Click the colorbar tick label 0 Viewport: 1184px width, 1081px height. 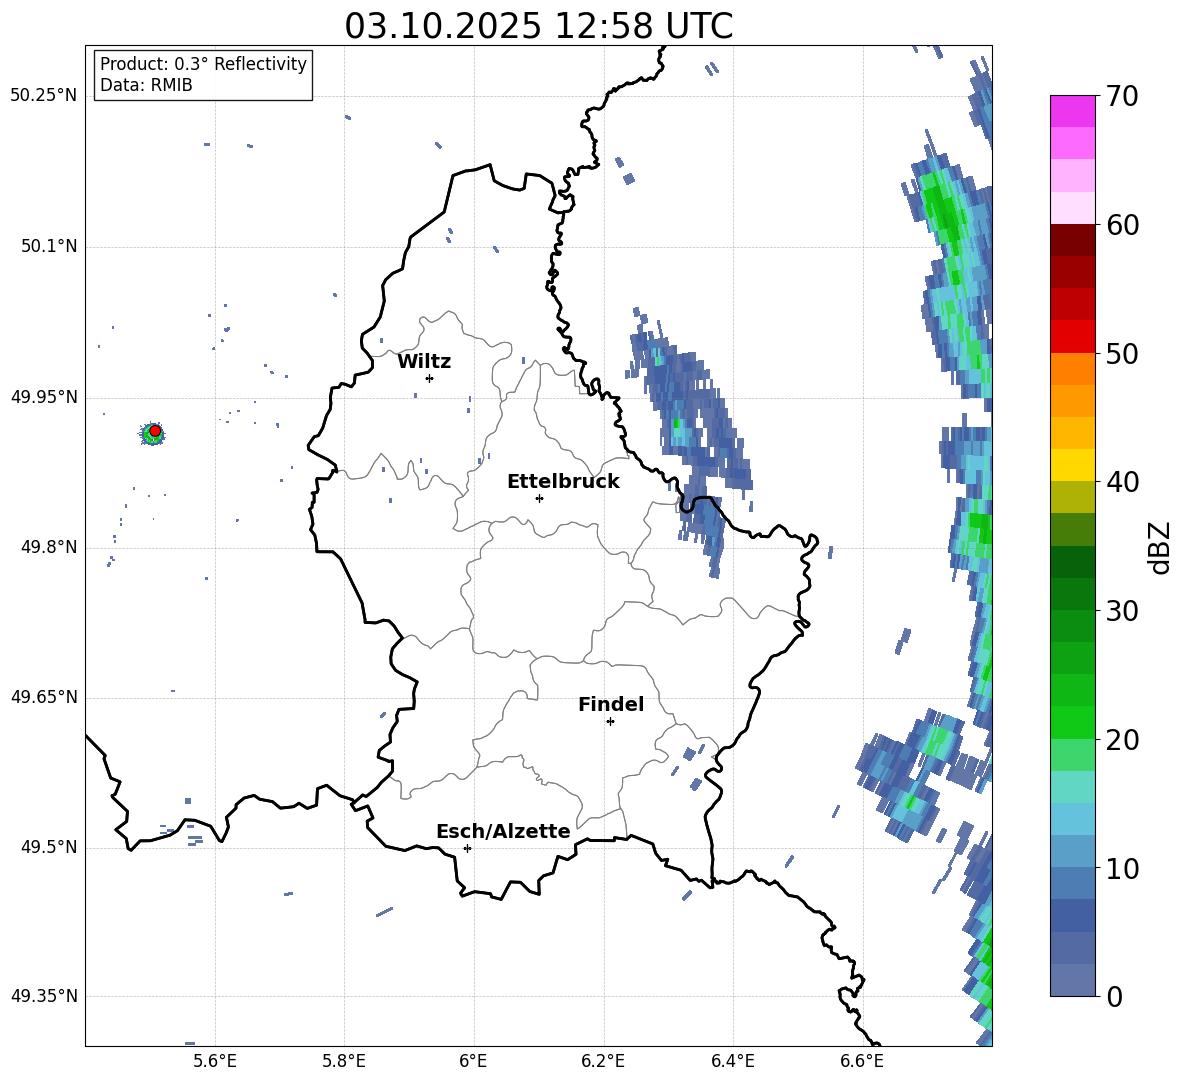[1114, 997]
